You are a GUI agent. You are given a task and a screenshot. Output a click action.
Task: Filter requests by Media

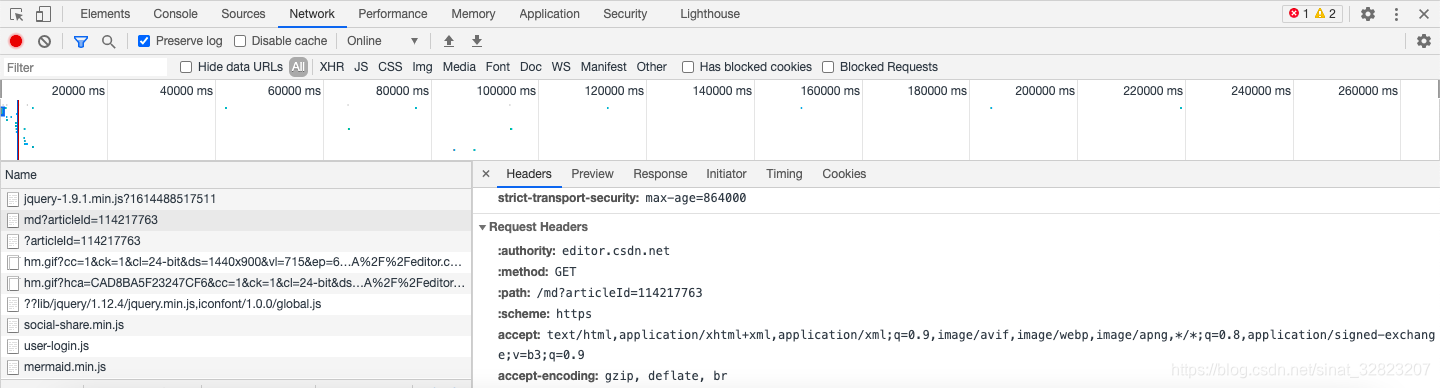(459, 67)
